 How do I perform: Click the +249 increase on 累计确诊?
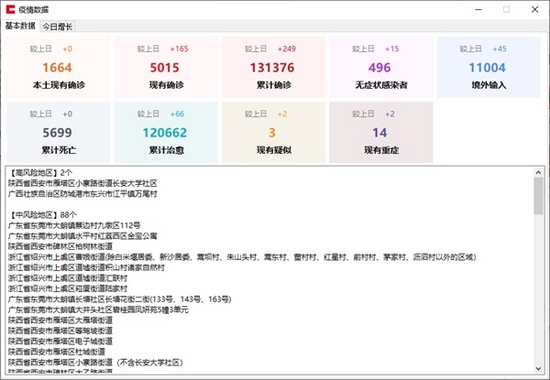287,49
